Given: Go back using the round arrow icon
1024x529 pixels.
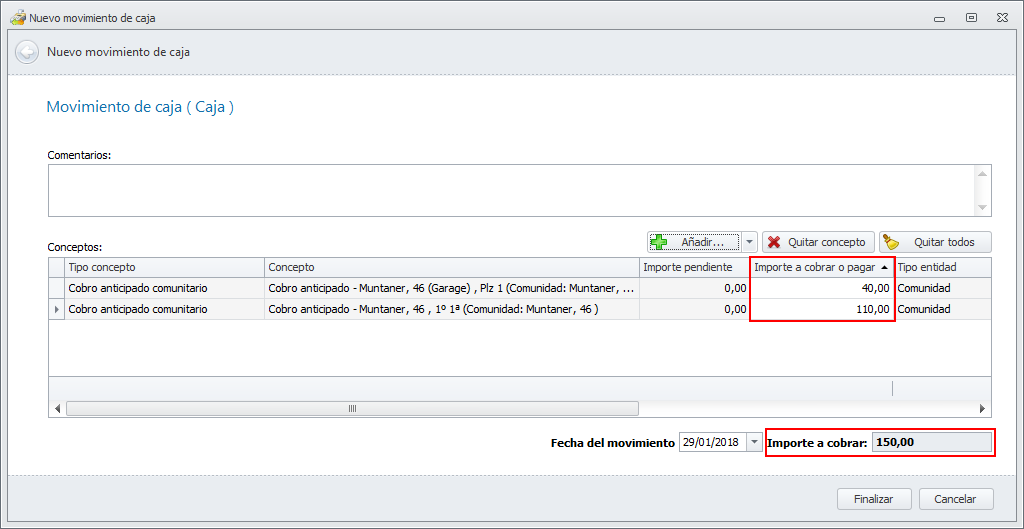Looking at the screenshot, I should point(27,52).
